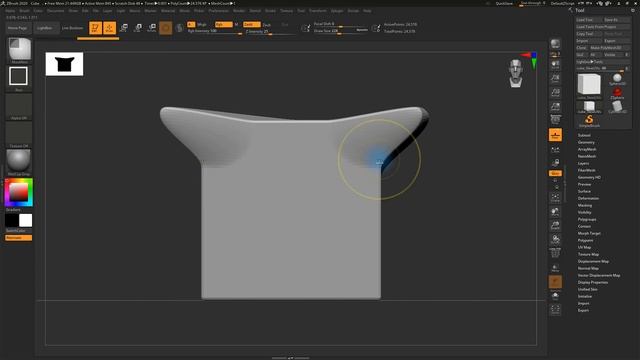Expand the Masking sub-palette

pos(585,205)
